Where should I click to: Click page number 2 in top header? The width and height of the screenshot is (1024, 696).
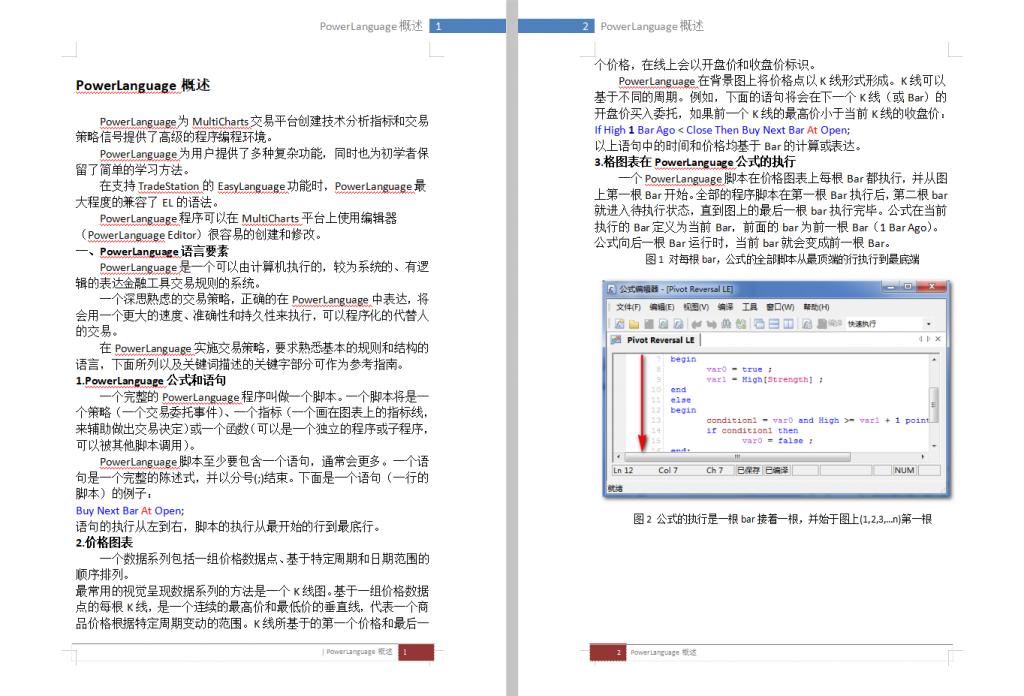pos(585,27)
